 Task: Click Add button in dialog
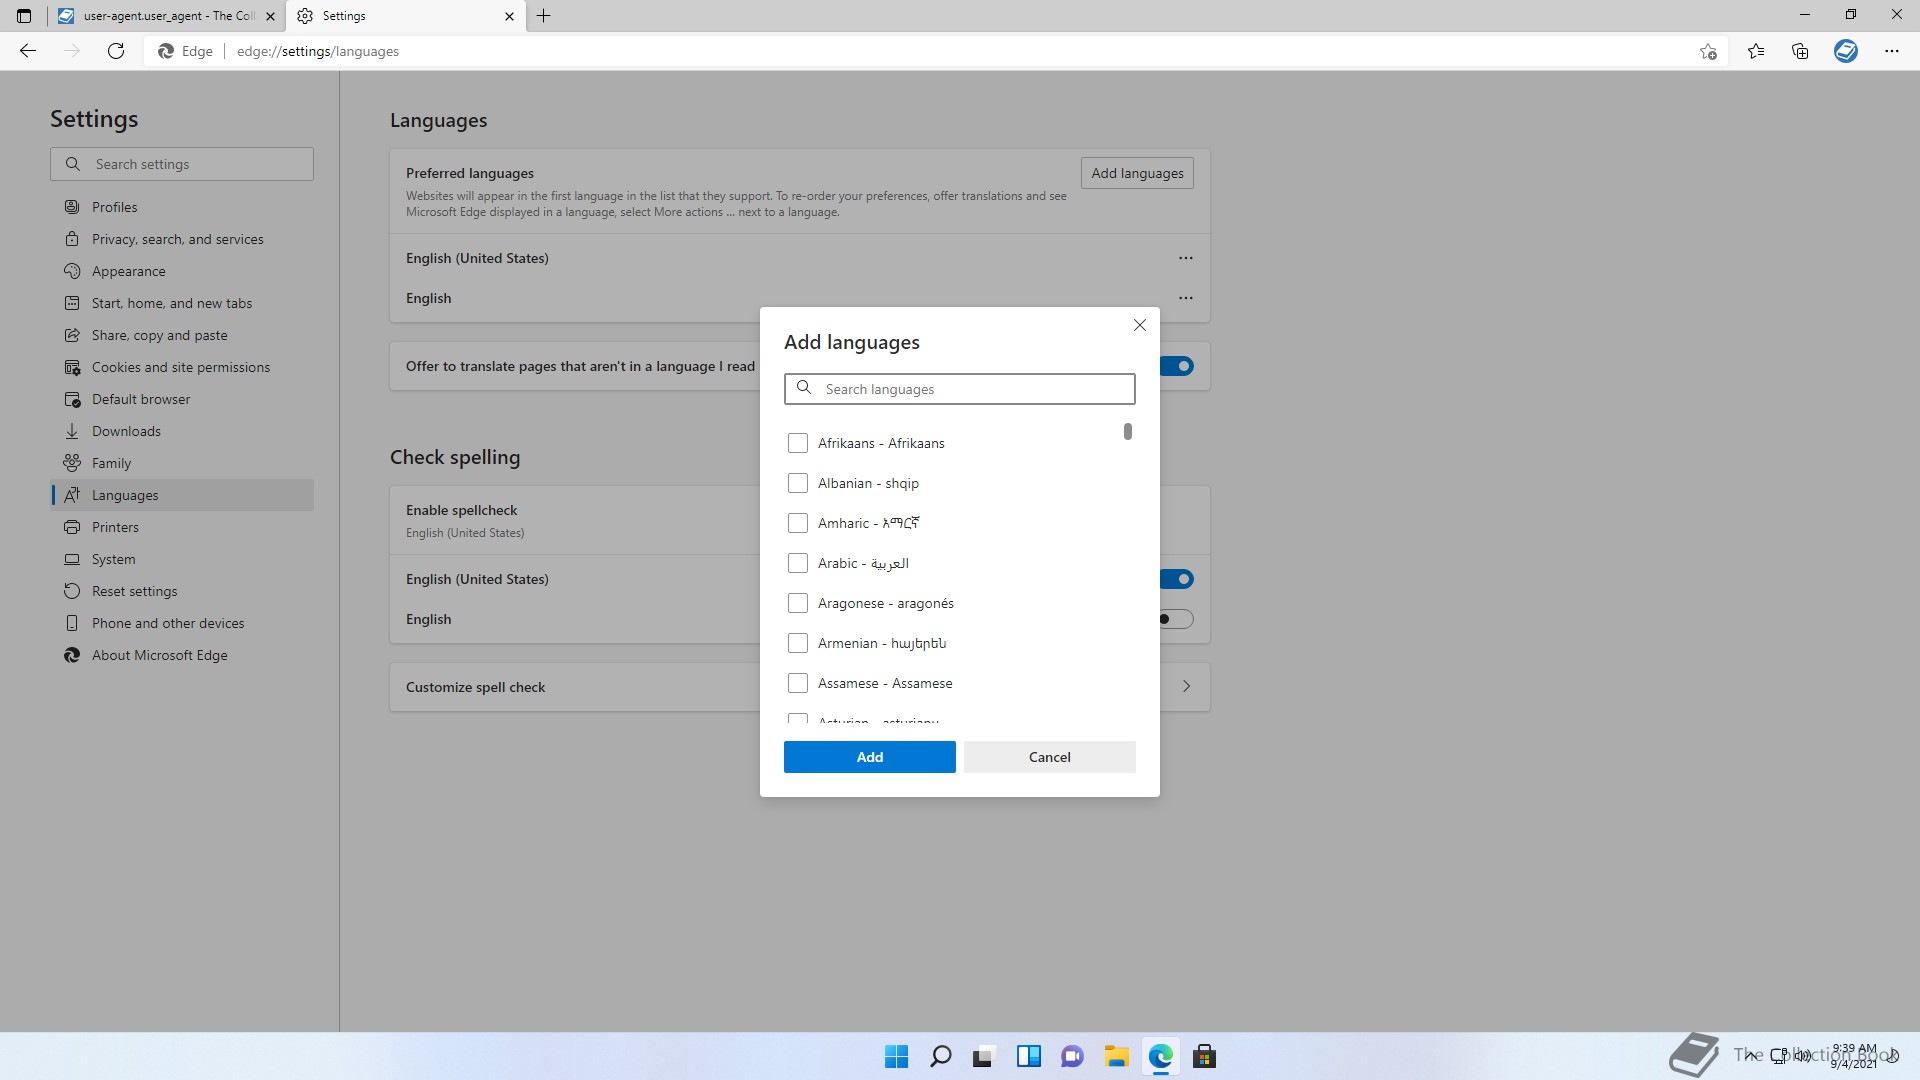[x=870, y=757]
